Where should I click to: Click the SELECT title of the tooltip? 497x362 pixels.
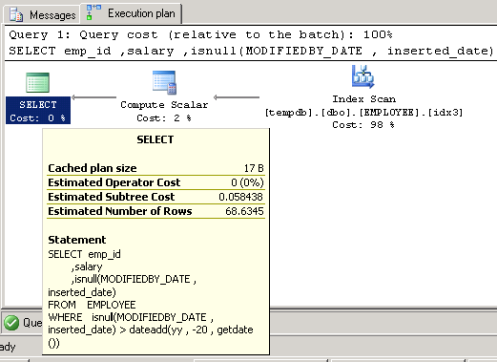(x=155, y=139)
